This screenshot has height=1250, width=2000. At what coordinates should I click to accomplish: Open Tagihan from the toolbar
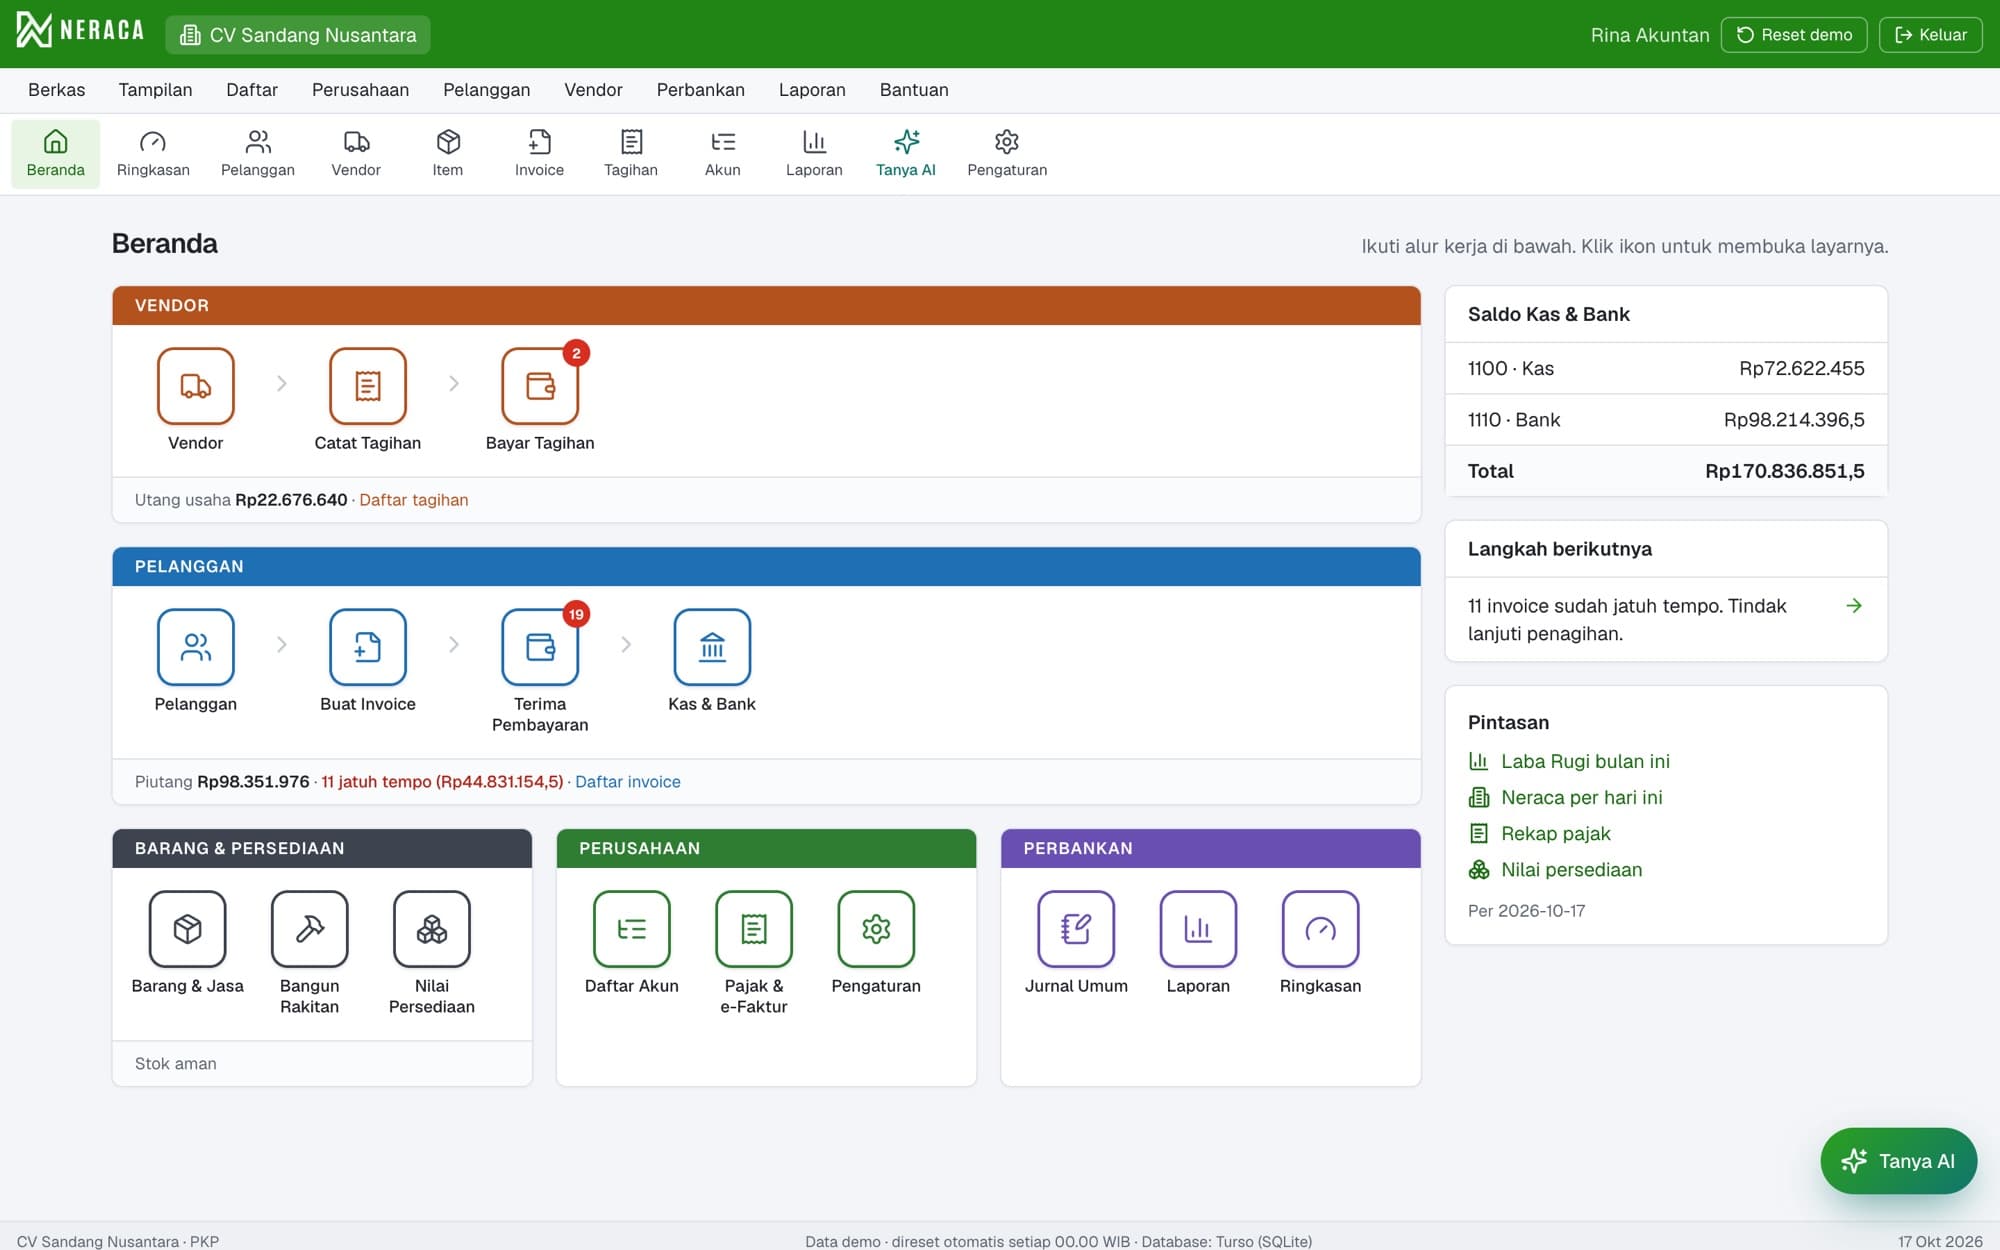coord(631,154)
